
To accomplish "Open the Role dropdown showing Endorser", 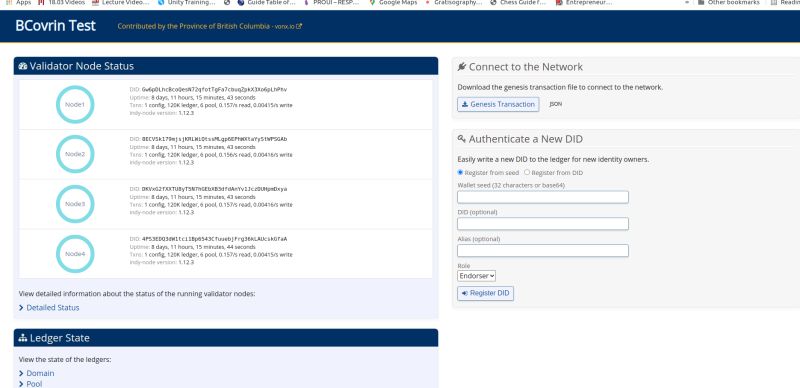I will 477,276.
